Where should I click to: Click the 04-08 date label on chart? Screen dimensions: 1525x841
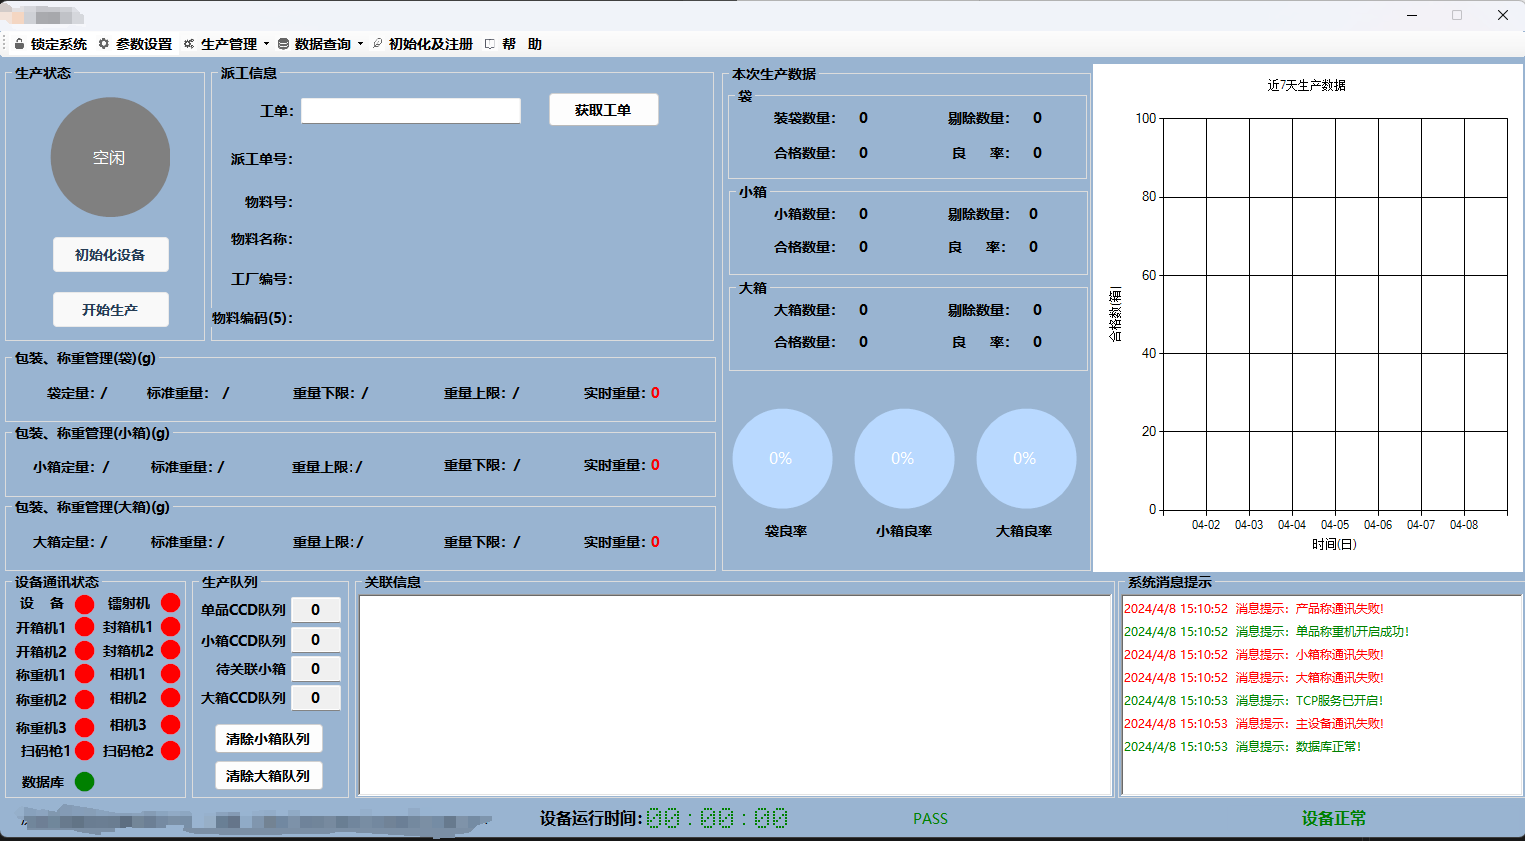click(x=1464, y=525)
